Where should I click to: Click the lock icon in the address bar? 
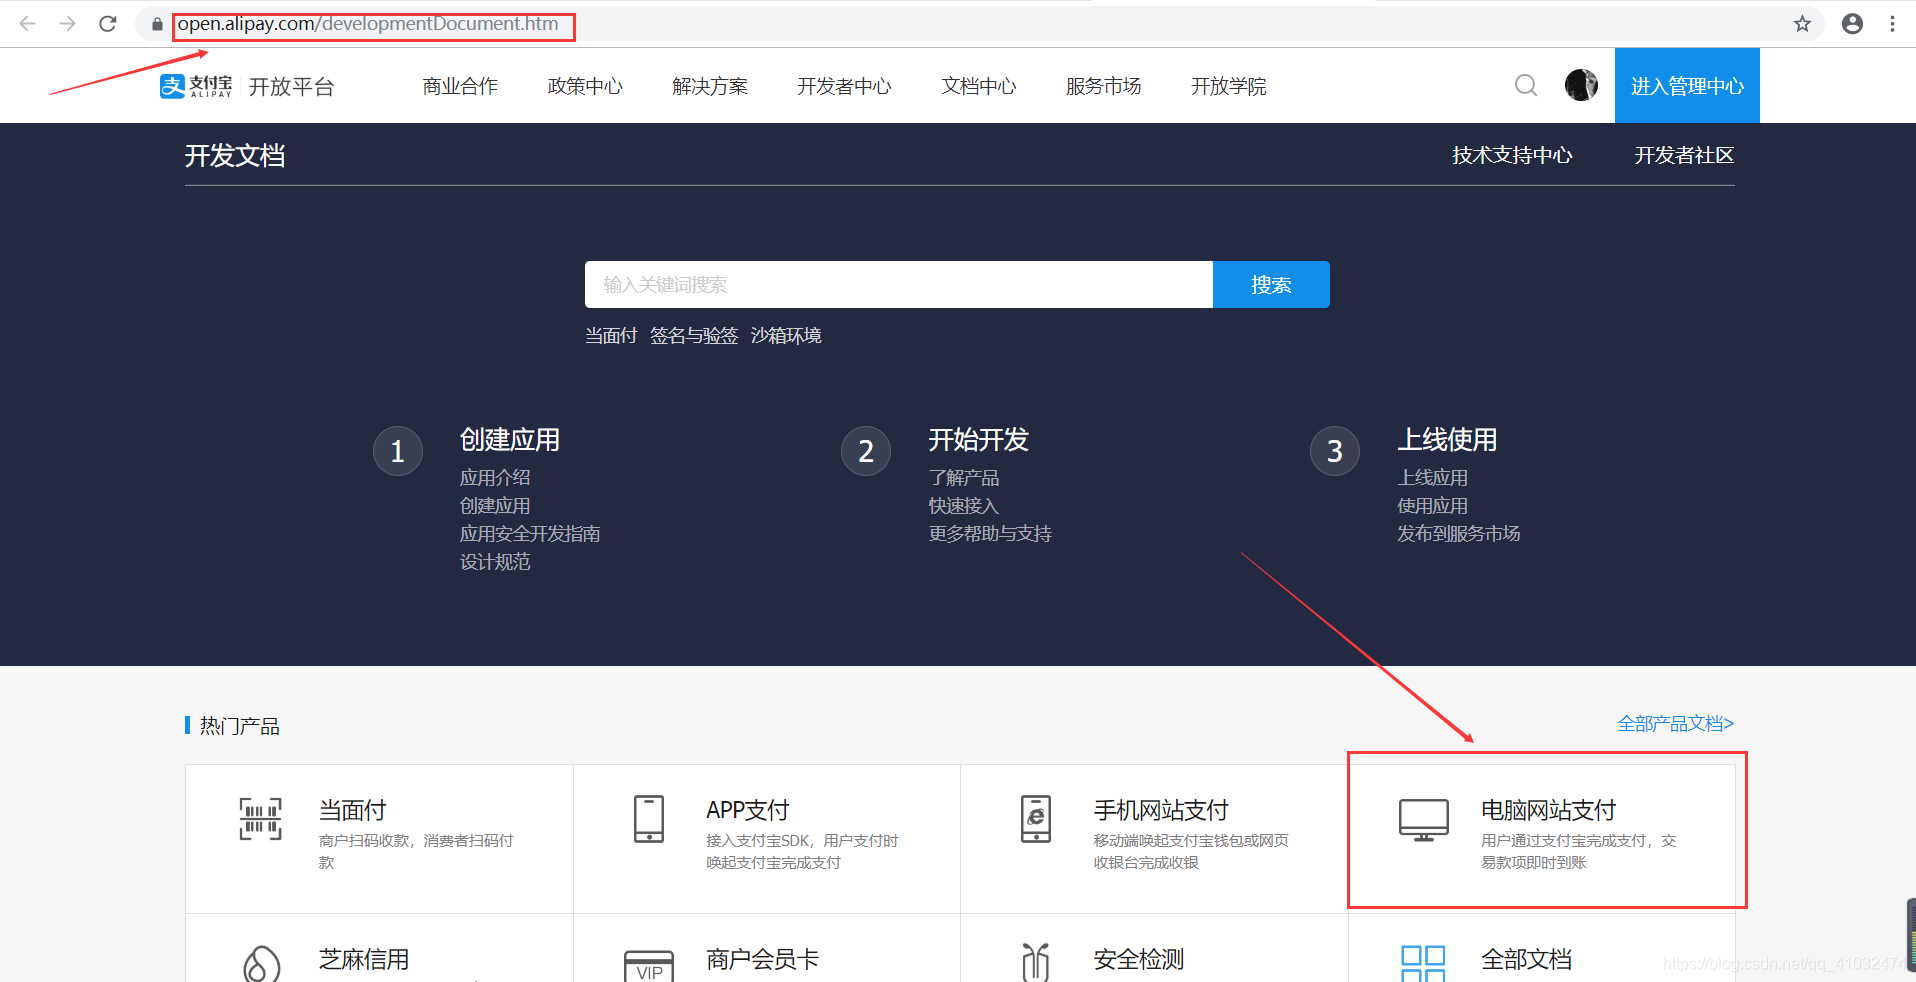[x=157, y=24]
